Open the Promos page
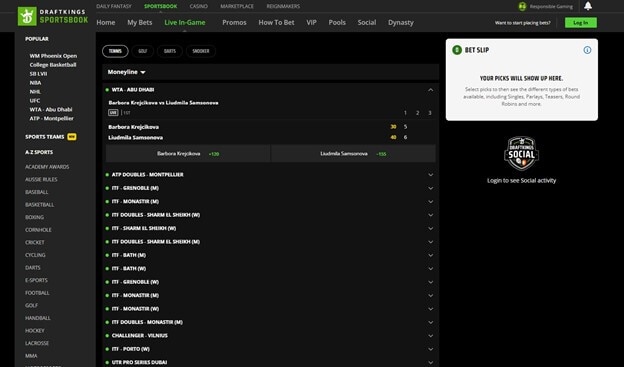The width and height of the screenshot is (624, 367). click(234, 23)
